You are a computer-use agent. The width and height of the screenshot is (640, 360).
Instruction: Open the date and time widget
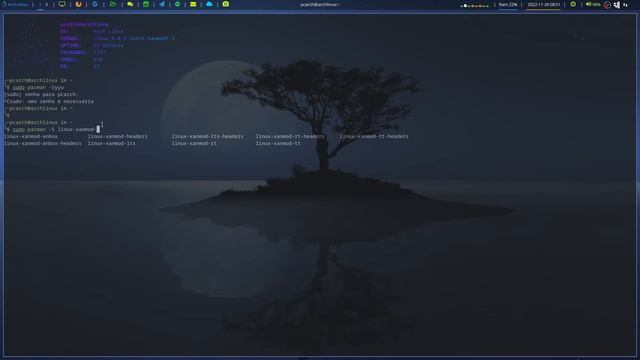pyautogui.click(x=543, y=4)
